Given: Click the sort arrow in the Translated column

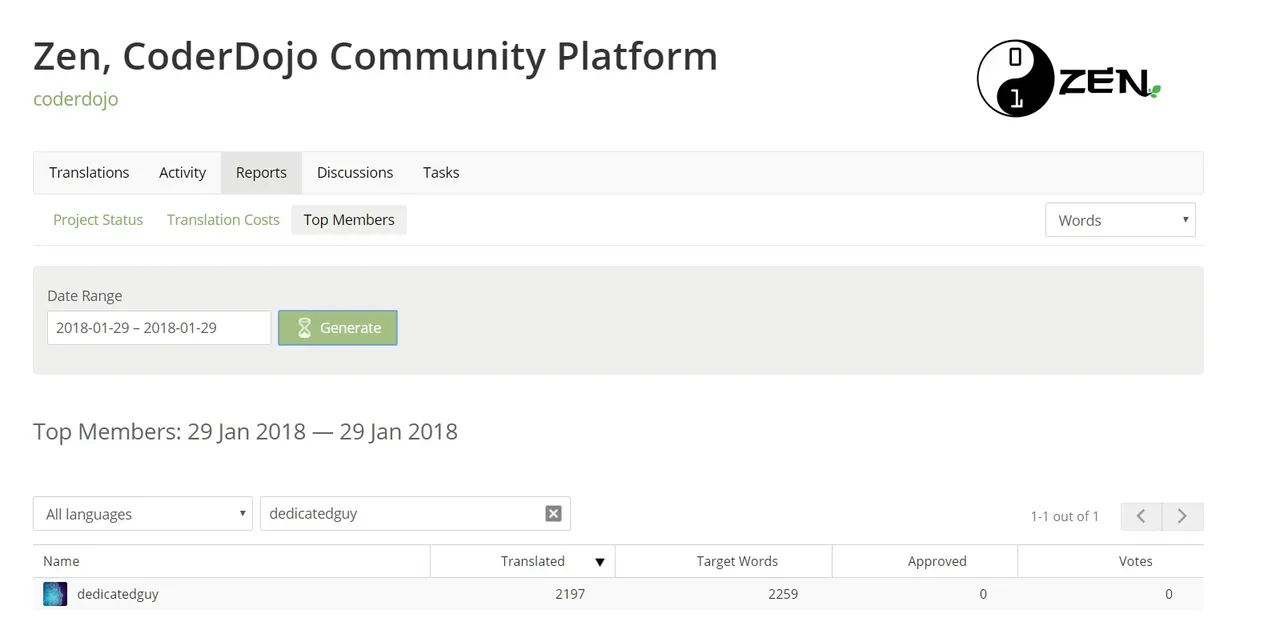Looking at the screenshot, I should (x=600, y=562).
